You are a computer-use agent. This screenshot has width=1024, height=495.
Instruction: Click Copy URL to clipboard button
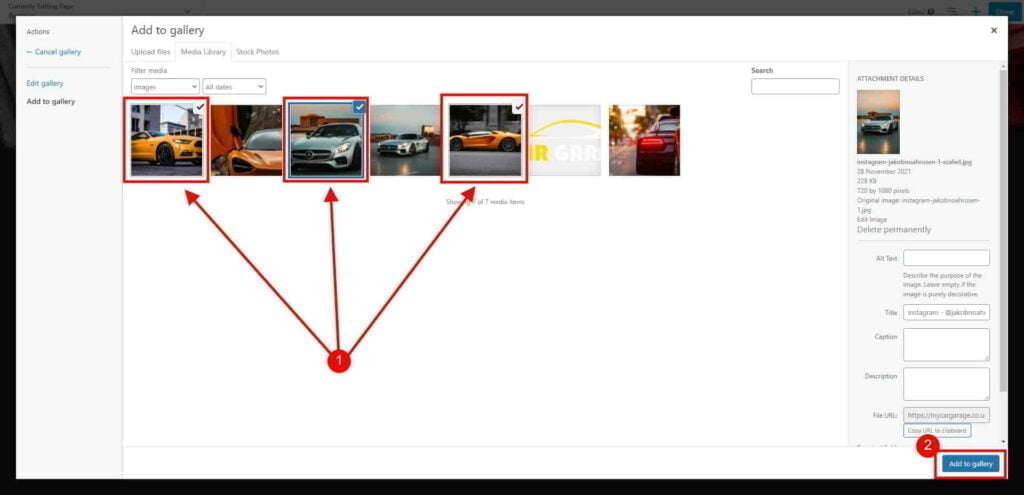click(936, 430)
